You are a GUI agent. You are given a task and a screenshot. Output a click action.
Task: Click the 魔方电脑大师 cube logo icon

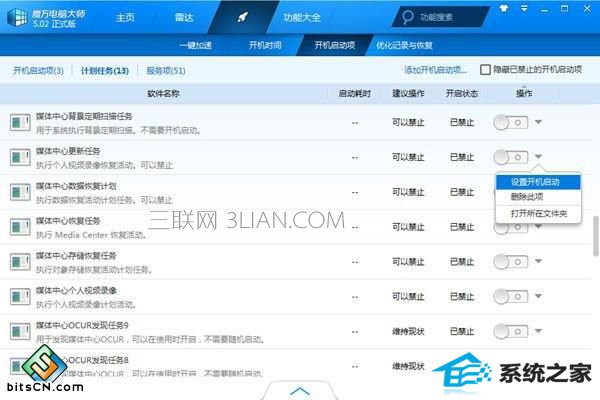(x=17, y=18)
